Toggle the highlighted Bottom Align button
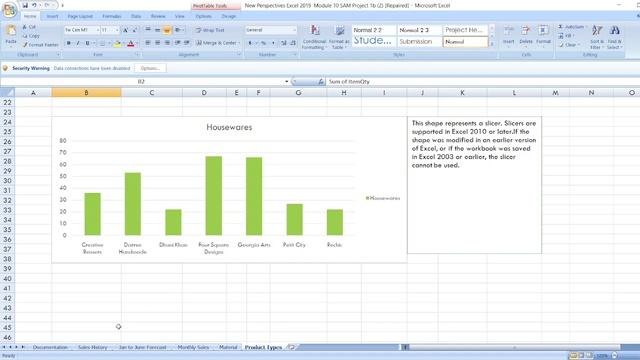The height and width of the screenshot is (360, 640). click(167, 30)
